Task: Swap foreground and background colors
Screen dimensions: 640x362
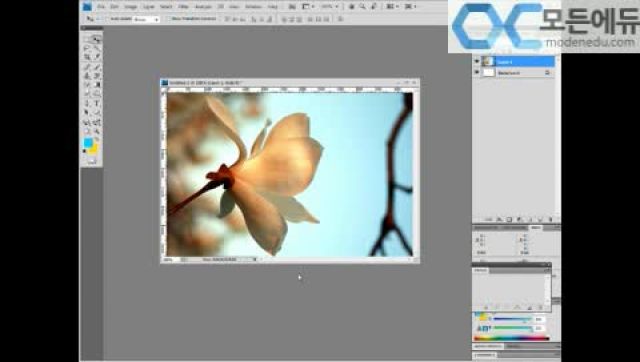Action: point(97,139)
